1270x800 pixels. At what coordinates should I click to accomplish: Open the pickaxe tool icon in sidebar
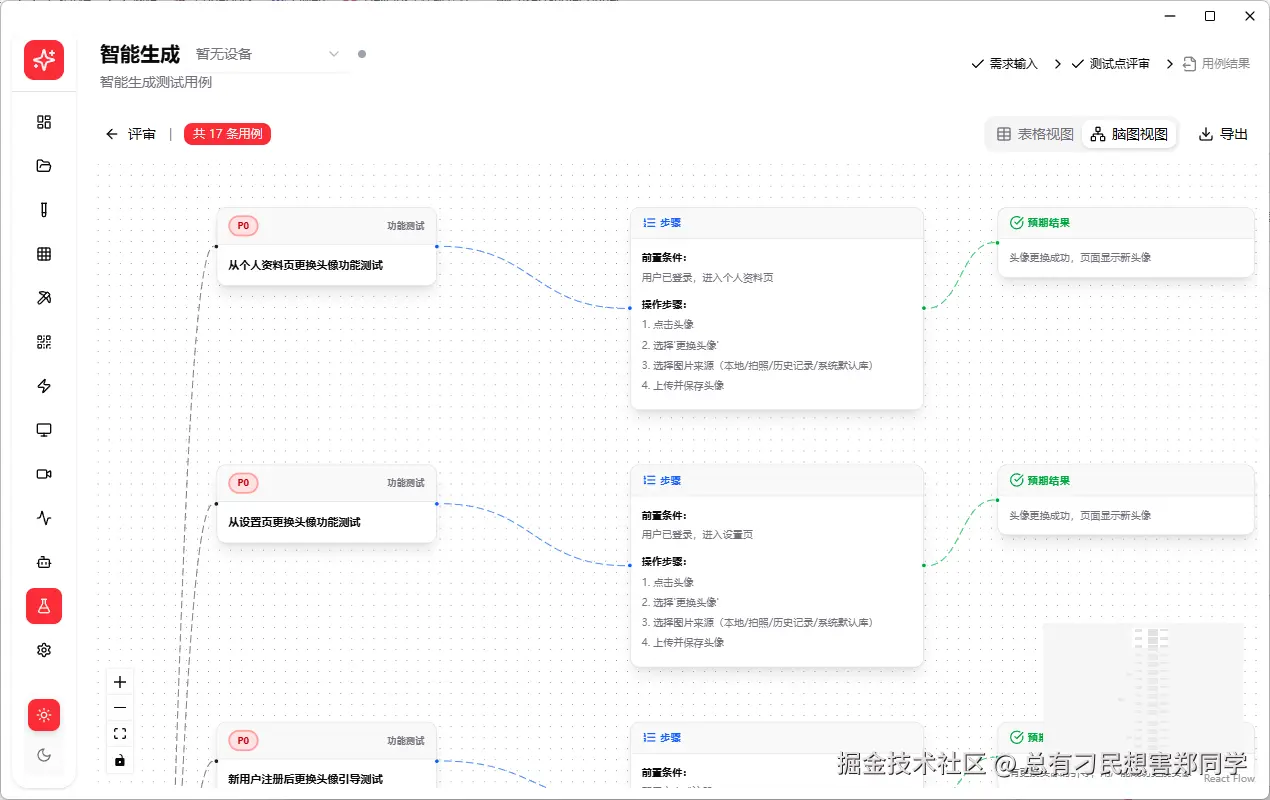click(44, 298)
